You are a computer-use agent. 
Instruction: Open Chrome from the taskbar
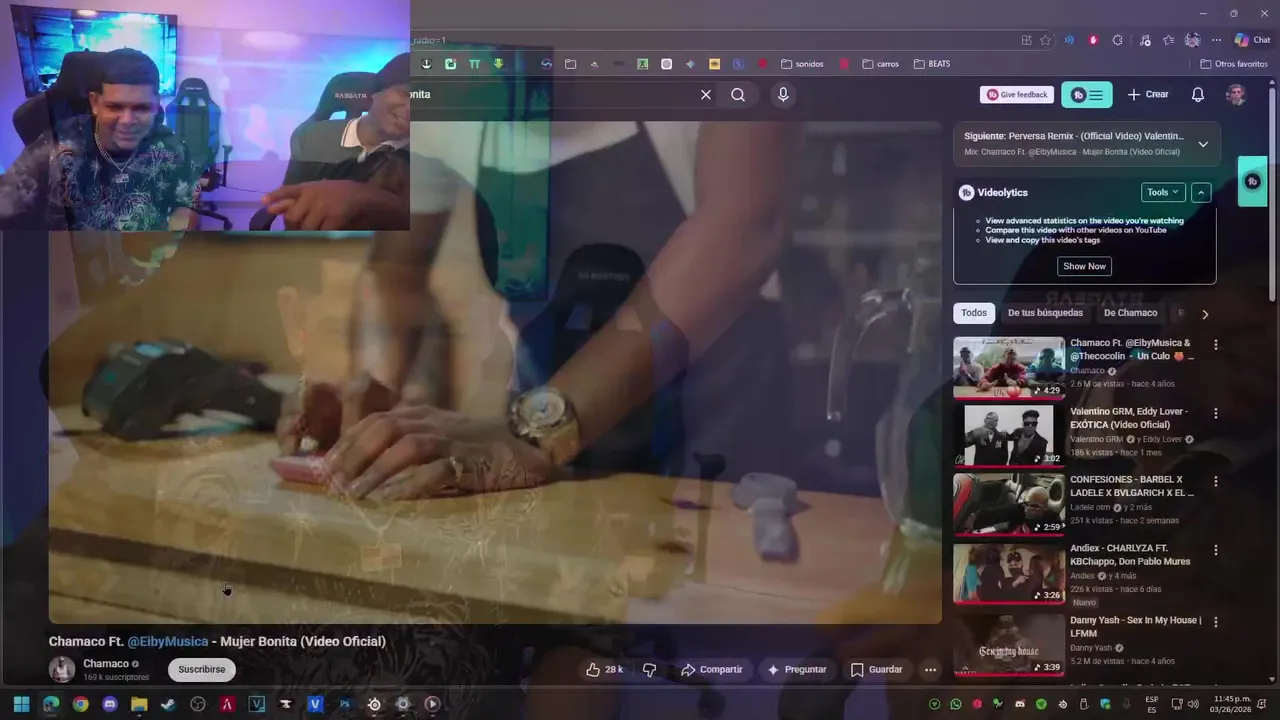click(80, 704)
